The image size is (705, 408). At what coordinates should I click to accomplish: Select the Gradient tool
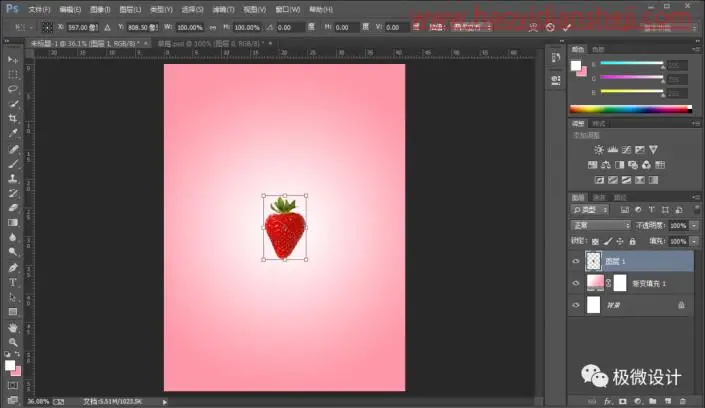(13, 223)
